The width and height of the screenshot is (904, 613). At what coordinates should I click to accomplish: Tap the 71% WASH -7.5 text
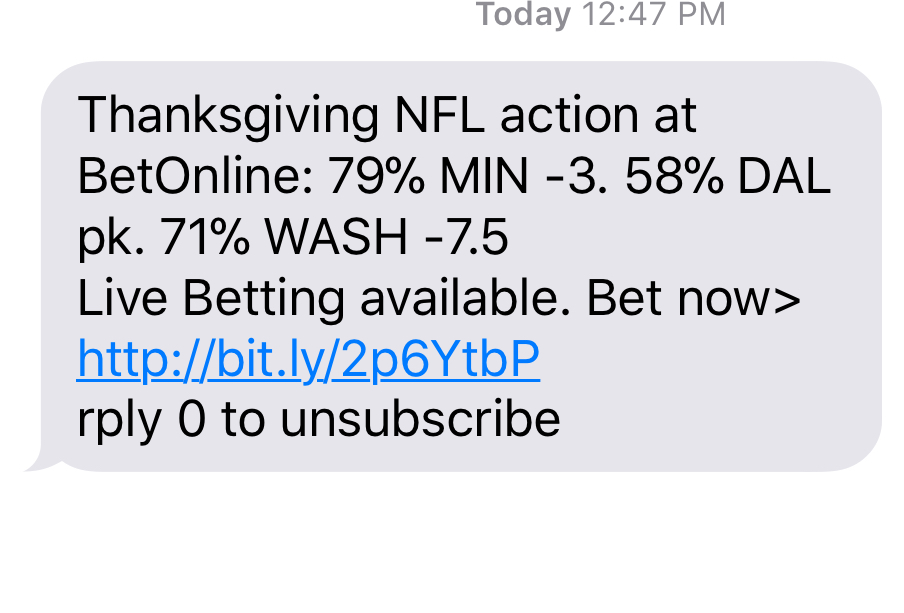(334, 237)
